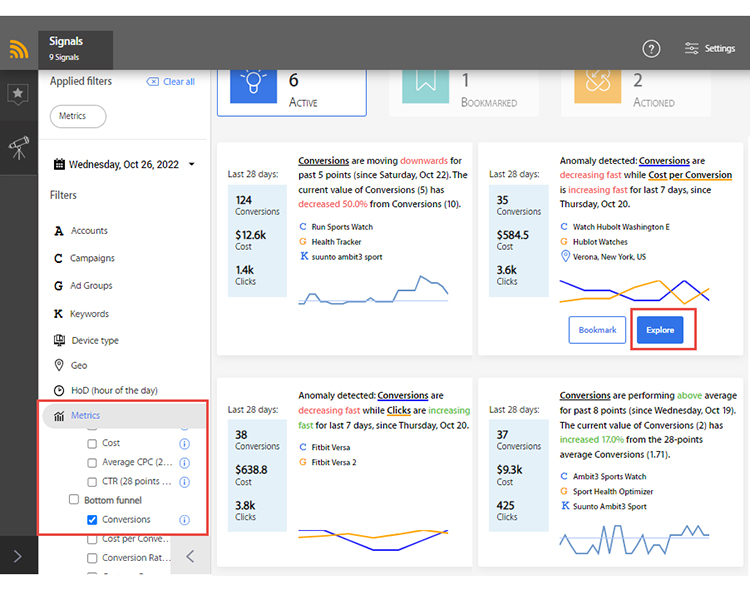Collapse the Metrics filter section
This screenshot has width=750, height=590.
coord(124,415)
